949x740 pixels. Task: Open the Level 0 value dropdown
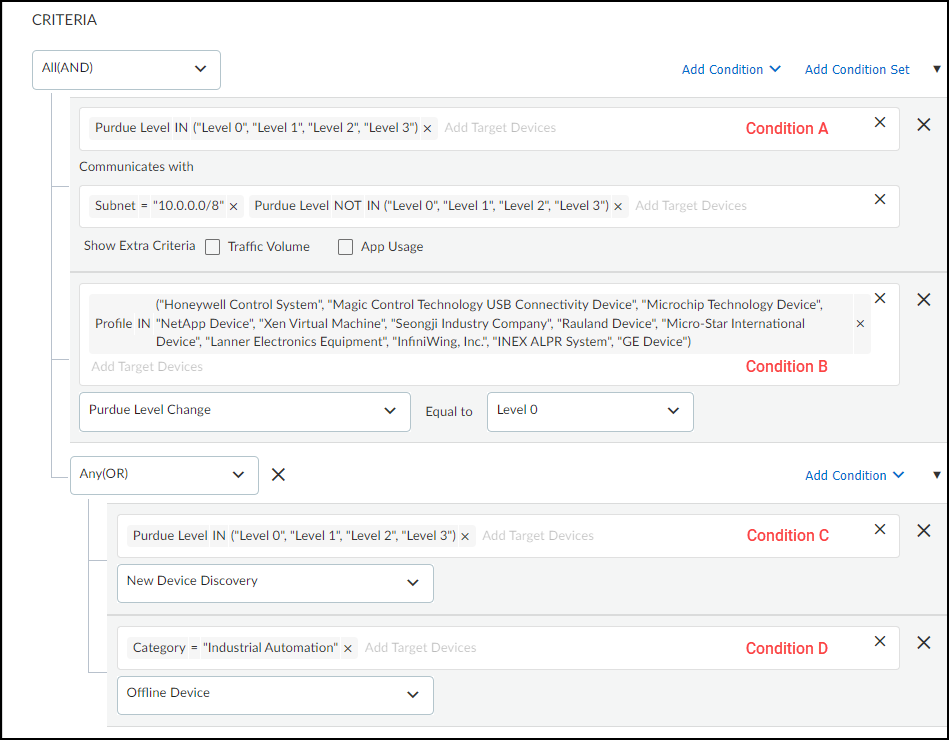(589, 411)
